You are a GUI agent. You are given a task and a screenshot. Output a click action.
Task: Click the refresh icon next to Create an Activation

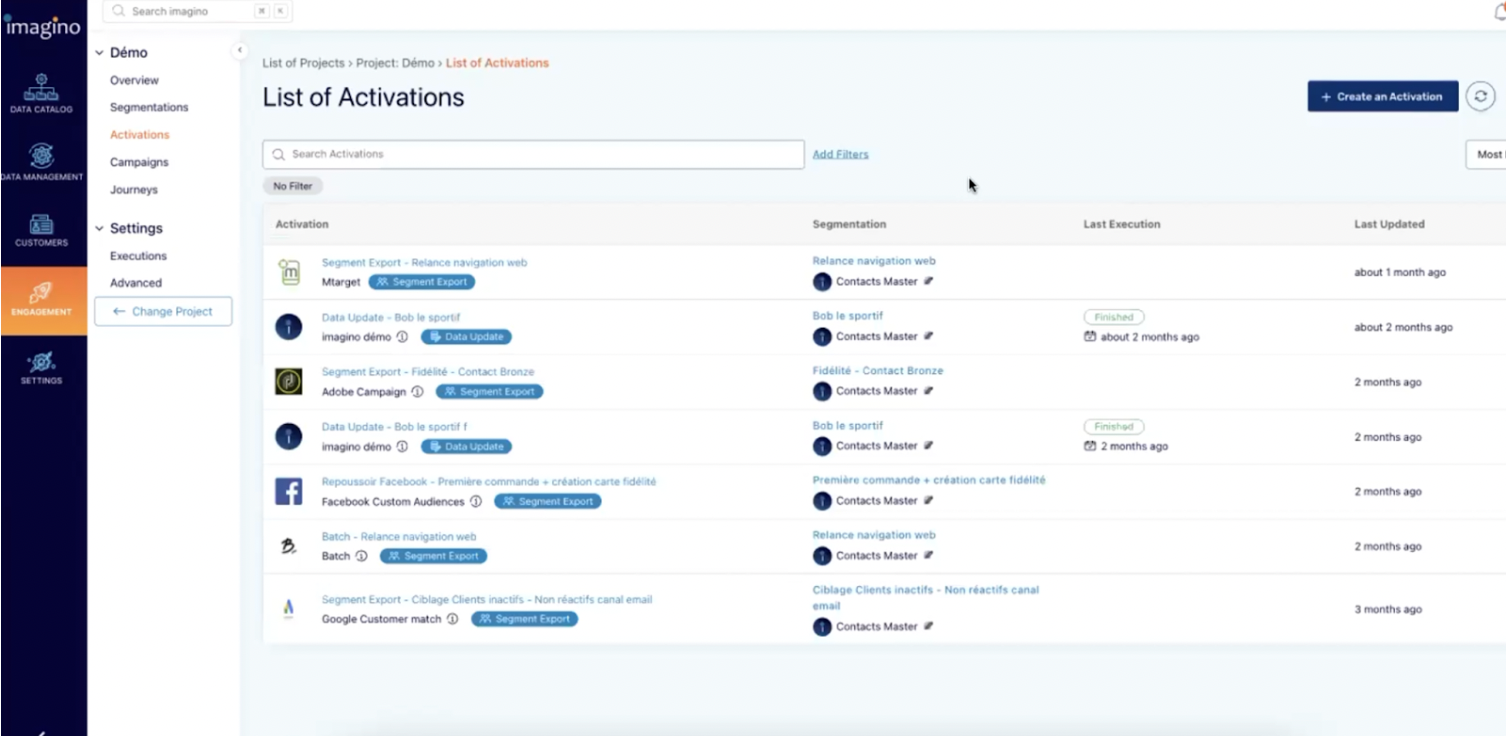click(1481, 97)
